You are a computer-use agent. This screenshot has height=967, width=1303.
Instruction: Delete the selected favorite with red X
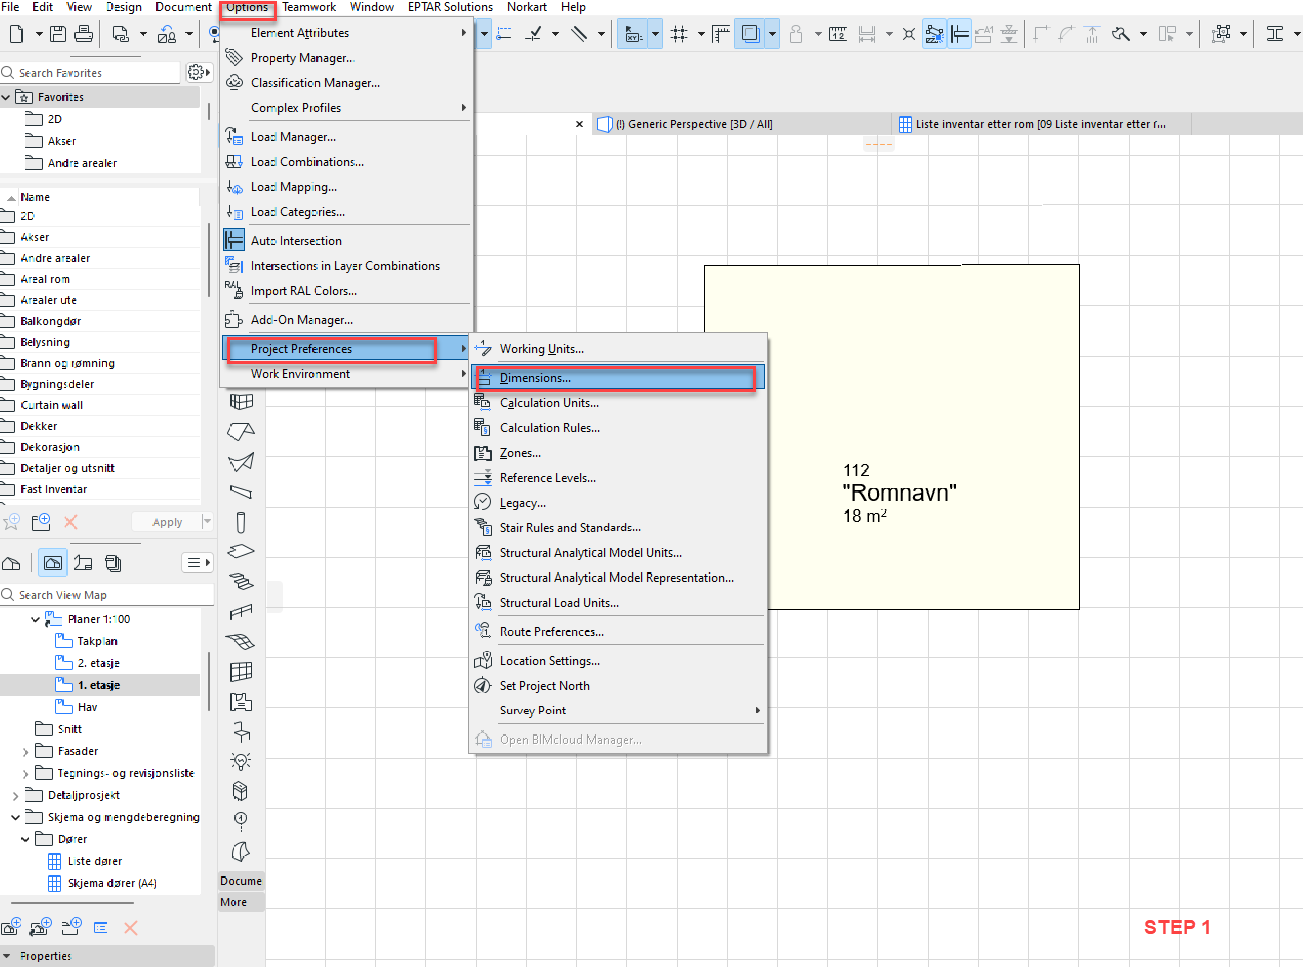click(71, 522)
